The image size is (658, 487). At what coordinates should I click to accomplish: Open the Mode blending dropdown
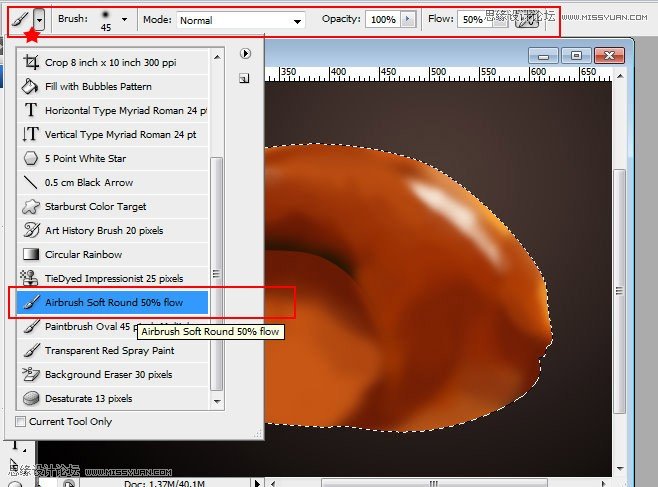click(x=241, y=20)
